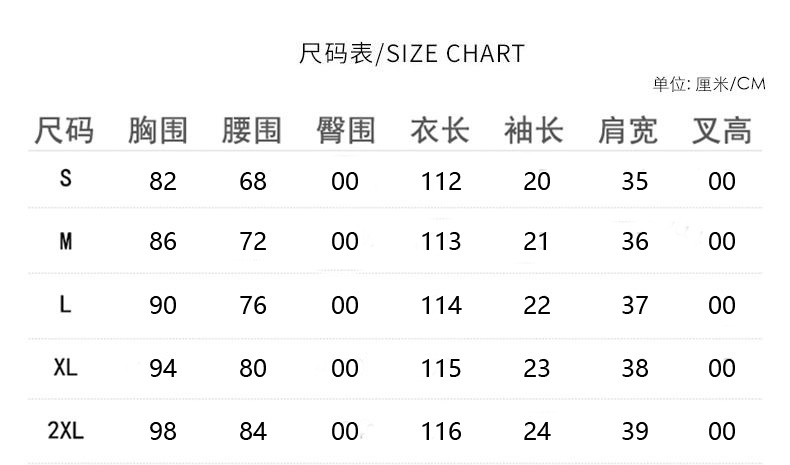Click shoulder width 39 in 2XL row
Screen dimensions: 790x465
(x=635, y=431)
